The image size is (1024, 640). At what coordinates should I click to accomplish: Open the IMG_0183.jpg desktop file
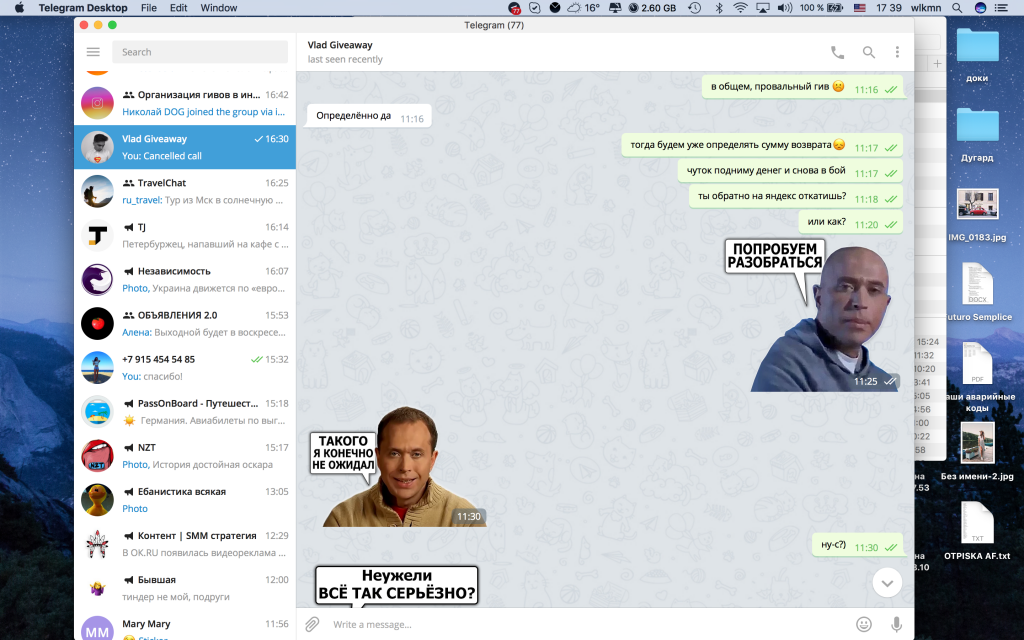pyautogui.click(x=977, y=205)
